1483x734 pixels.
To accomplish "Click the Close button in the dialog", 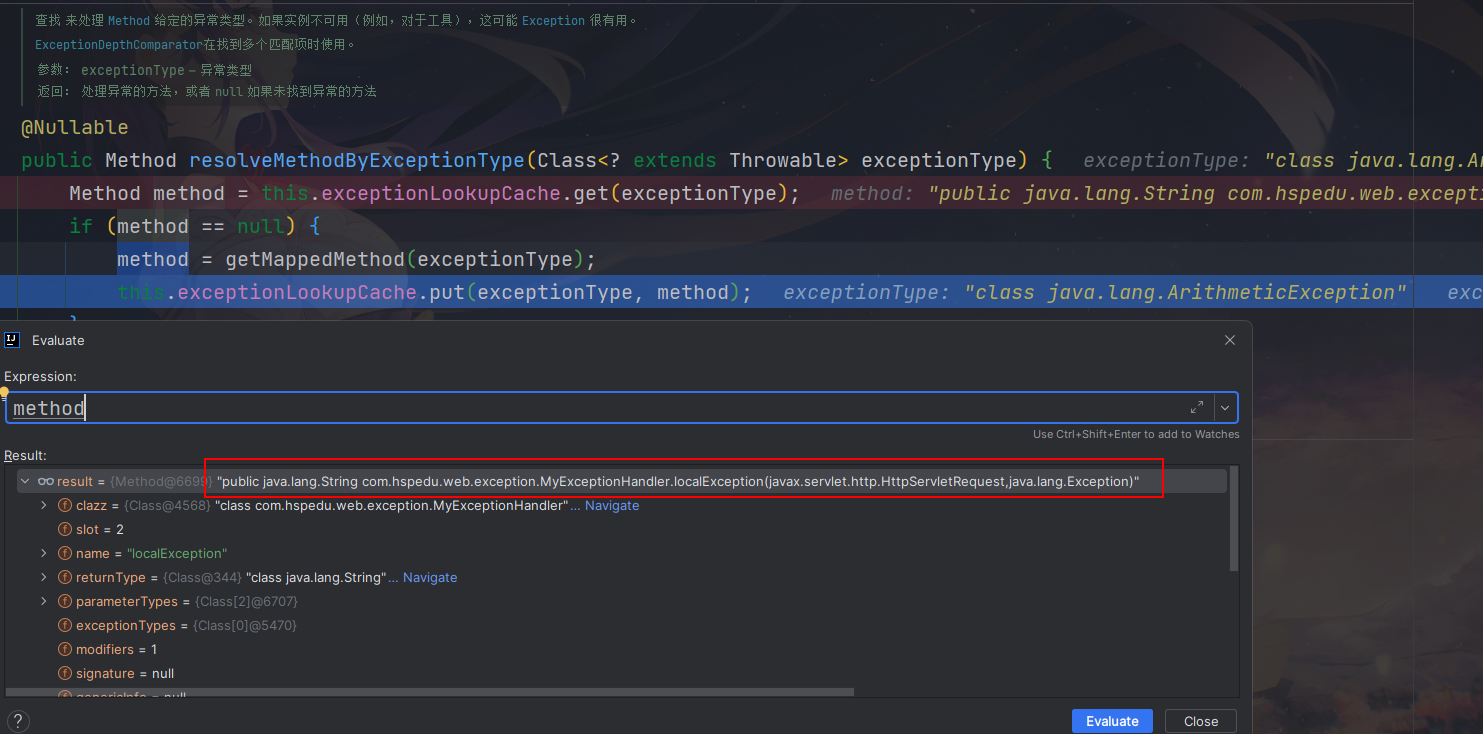I will pyautogui.click(x=1201, y=721).
